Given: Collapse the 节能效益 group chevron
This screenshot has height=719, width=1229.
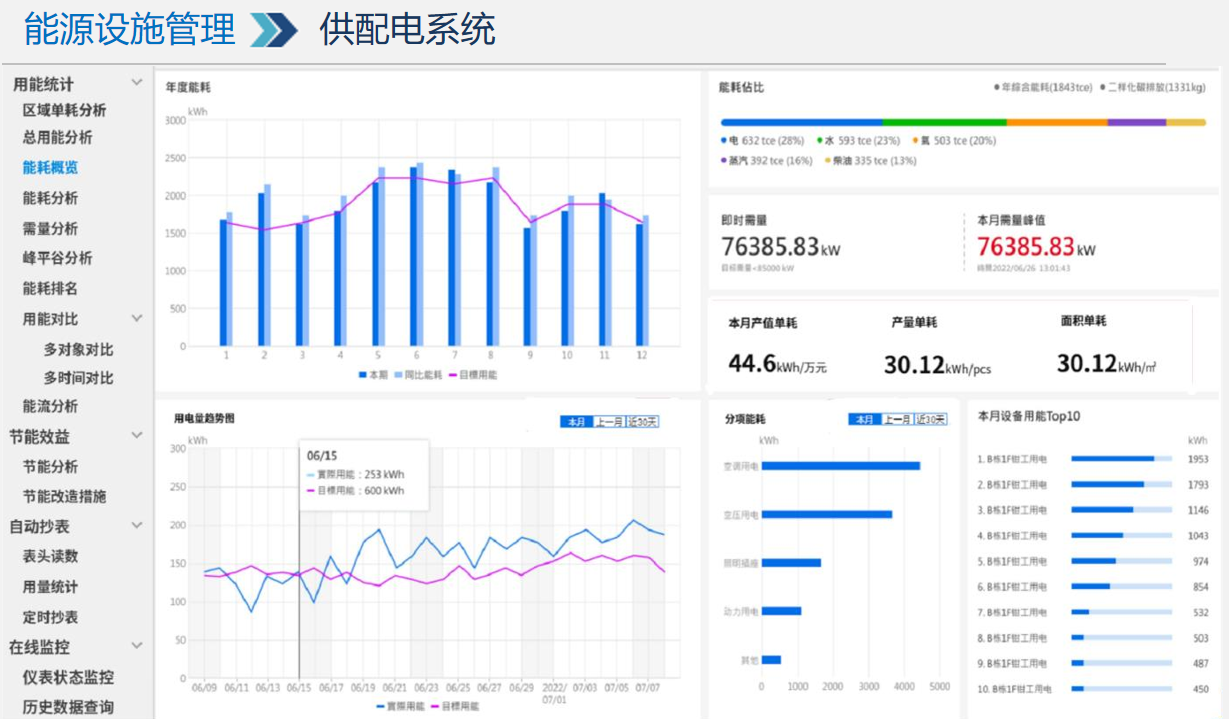Looking at the screenshot, I should coord(137,436).
